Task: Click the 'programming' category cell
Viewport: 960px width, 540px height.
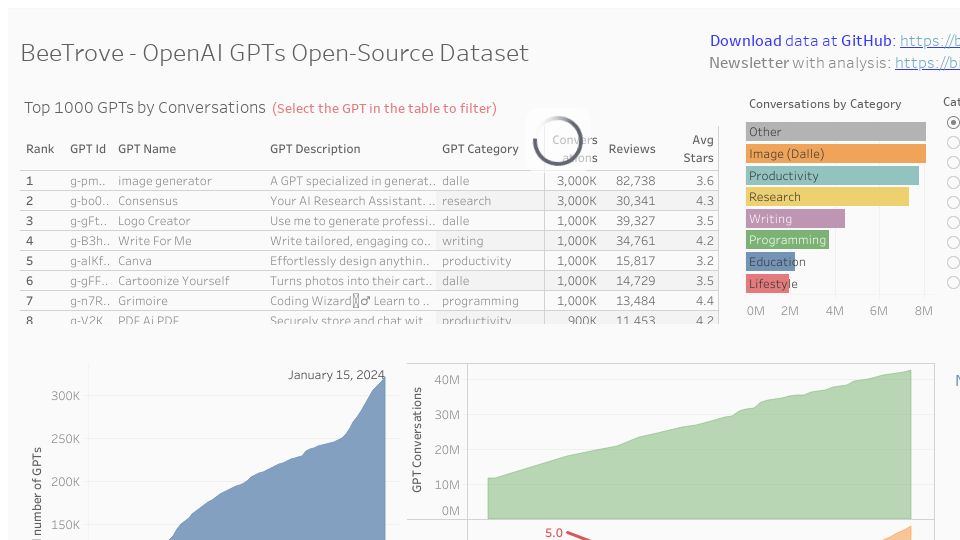Action: 480,301
